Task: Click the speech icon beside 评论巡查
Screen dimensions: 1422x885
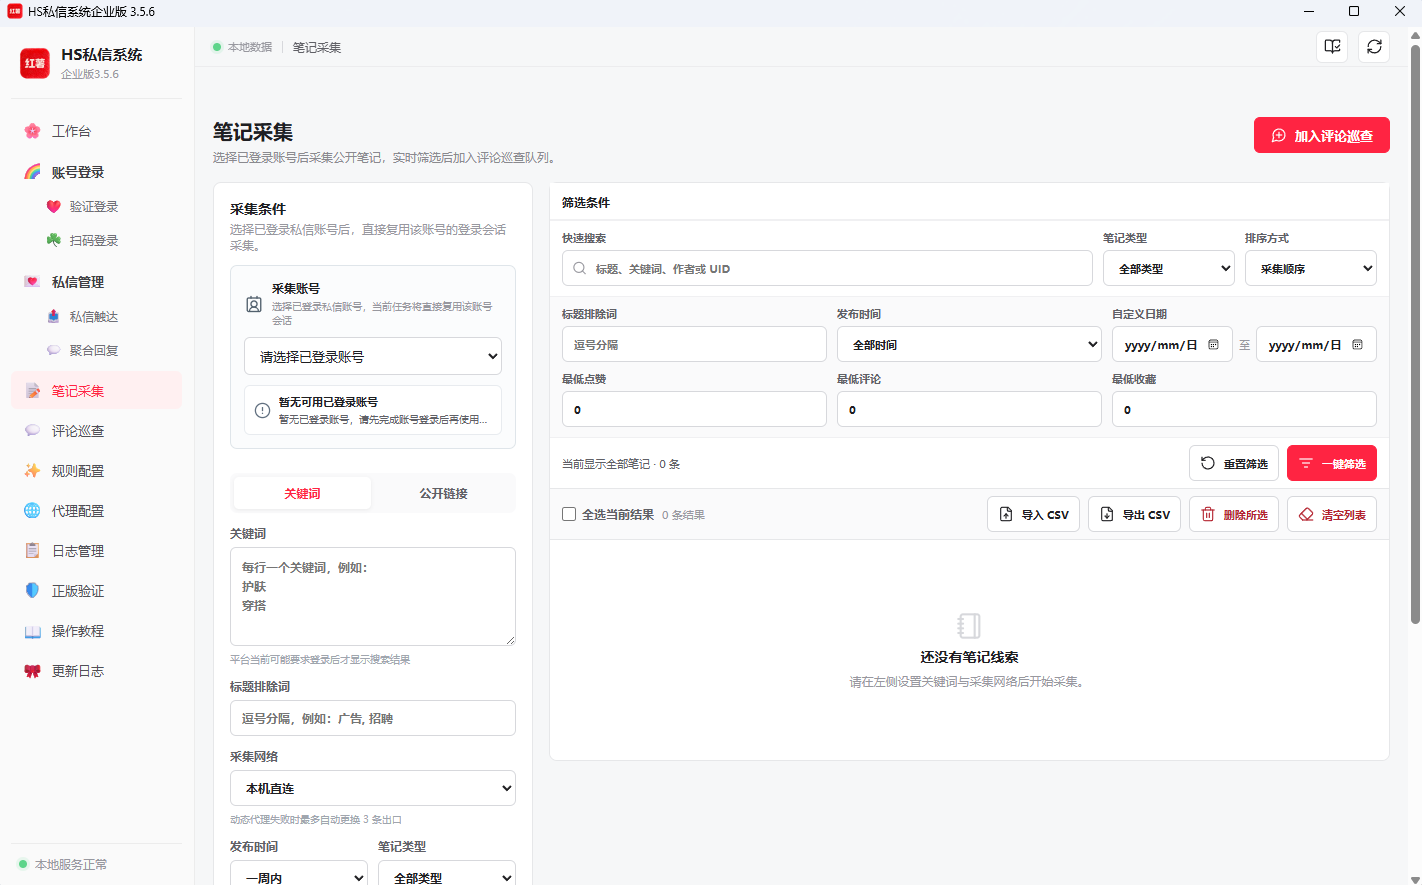Action: [x=32, y=431]
